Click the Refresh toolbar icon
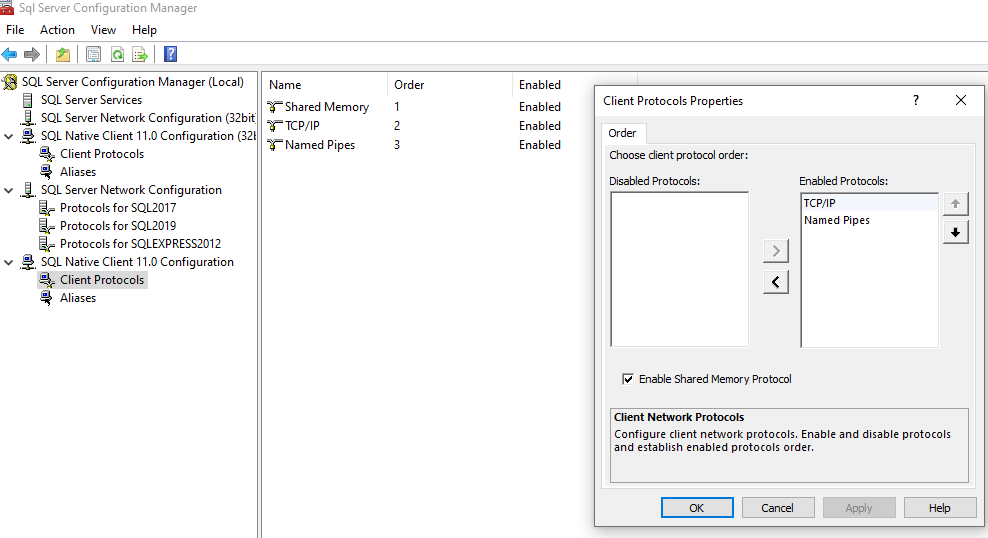This screenshot has height=538, width=988. (x=117, y=55)
